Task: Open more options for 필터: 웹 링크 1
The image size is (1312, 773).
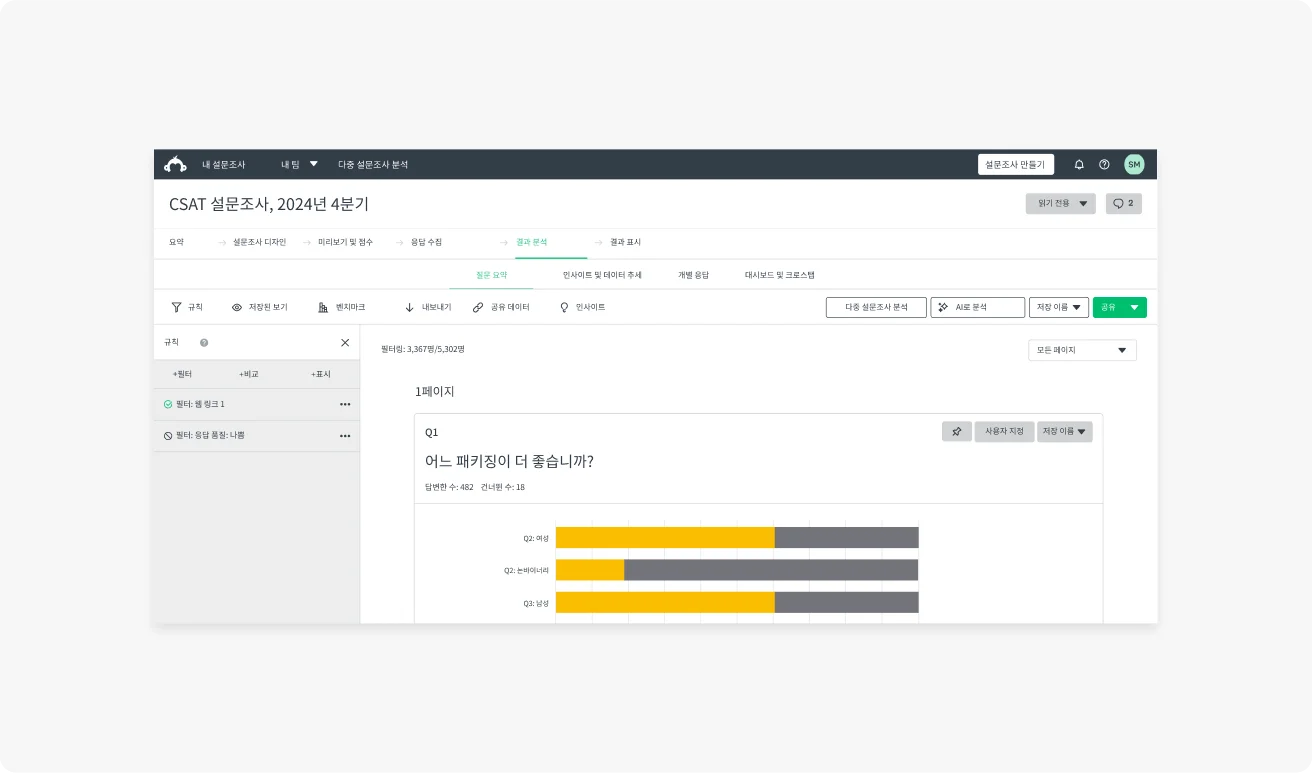Action: point(345,404)
